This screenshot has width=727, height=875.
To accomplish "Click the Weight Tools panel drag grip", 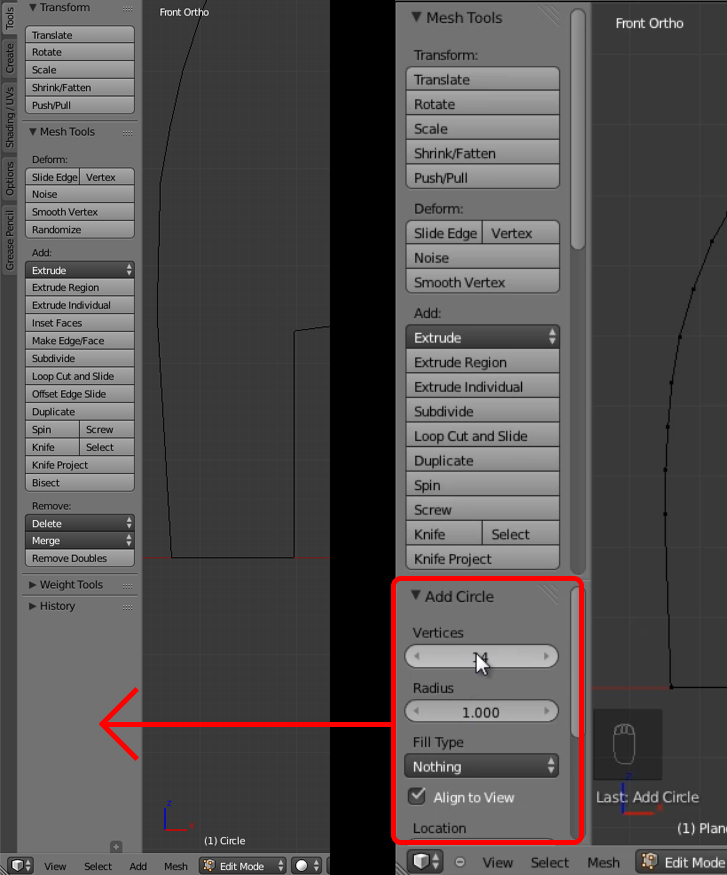I will (x=128, y=585).
